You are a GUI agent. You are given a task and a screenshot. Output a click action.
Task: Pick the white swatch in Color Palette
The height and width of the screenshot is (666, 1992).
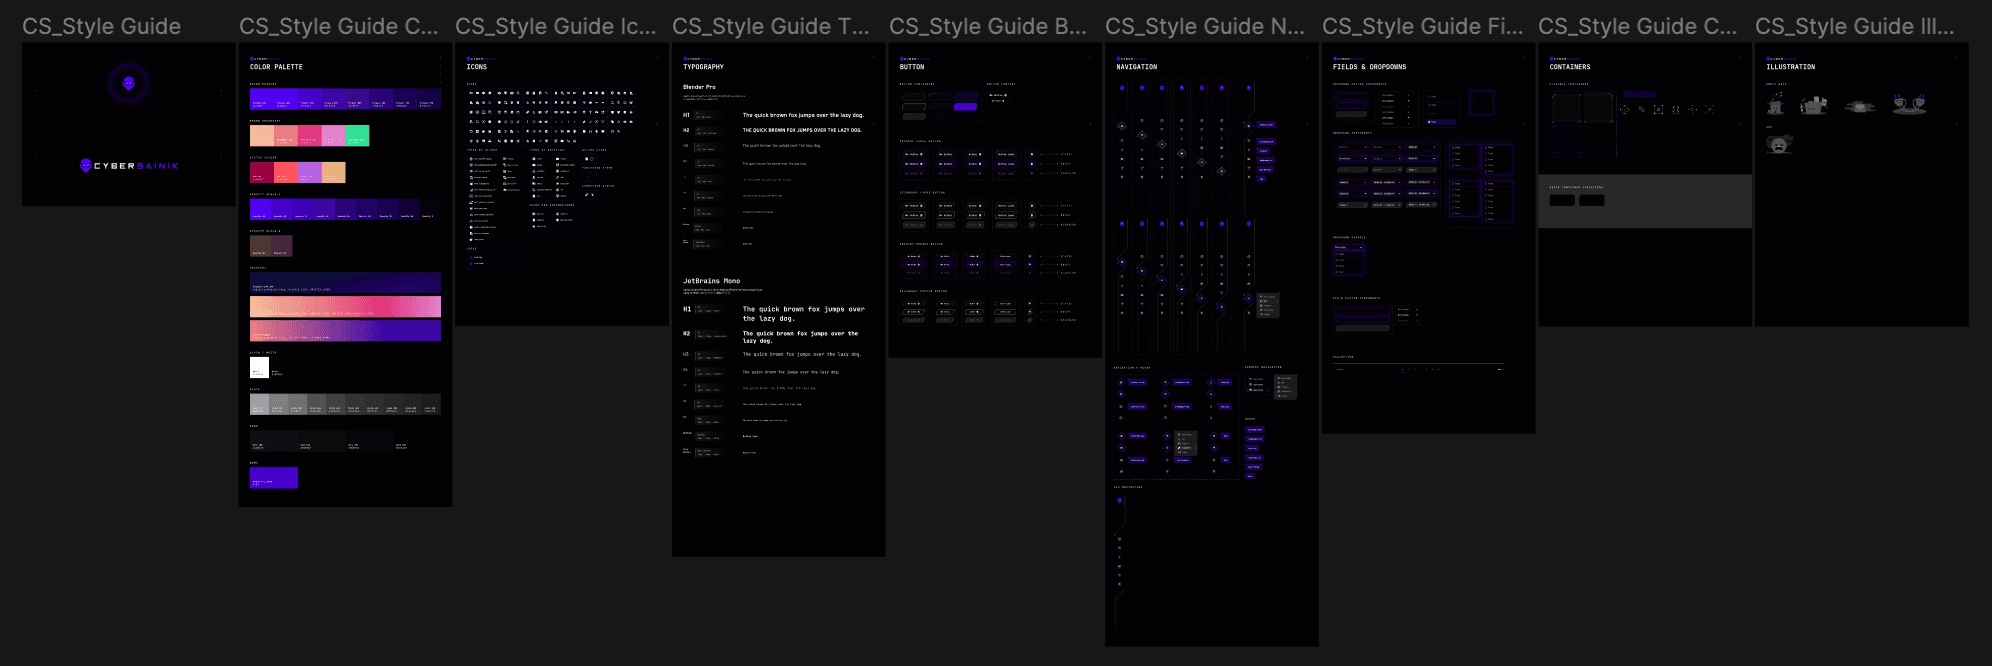point(259,368)
